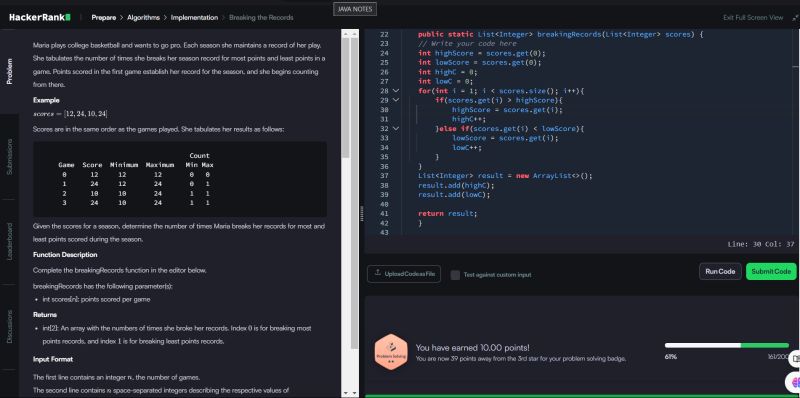Click the exit full screen arrows icon
This screenshot has height=398, width=800.
(x=795, y=17)
